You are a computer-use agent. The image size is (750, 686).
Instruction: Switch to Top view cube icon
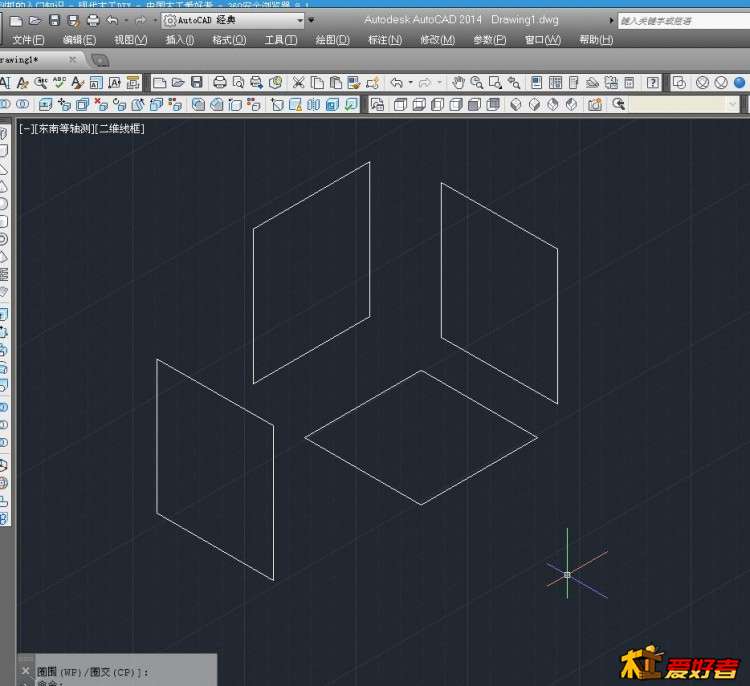coord(400,104)
